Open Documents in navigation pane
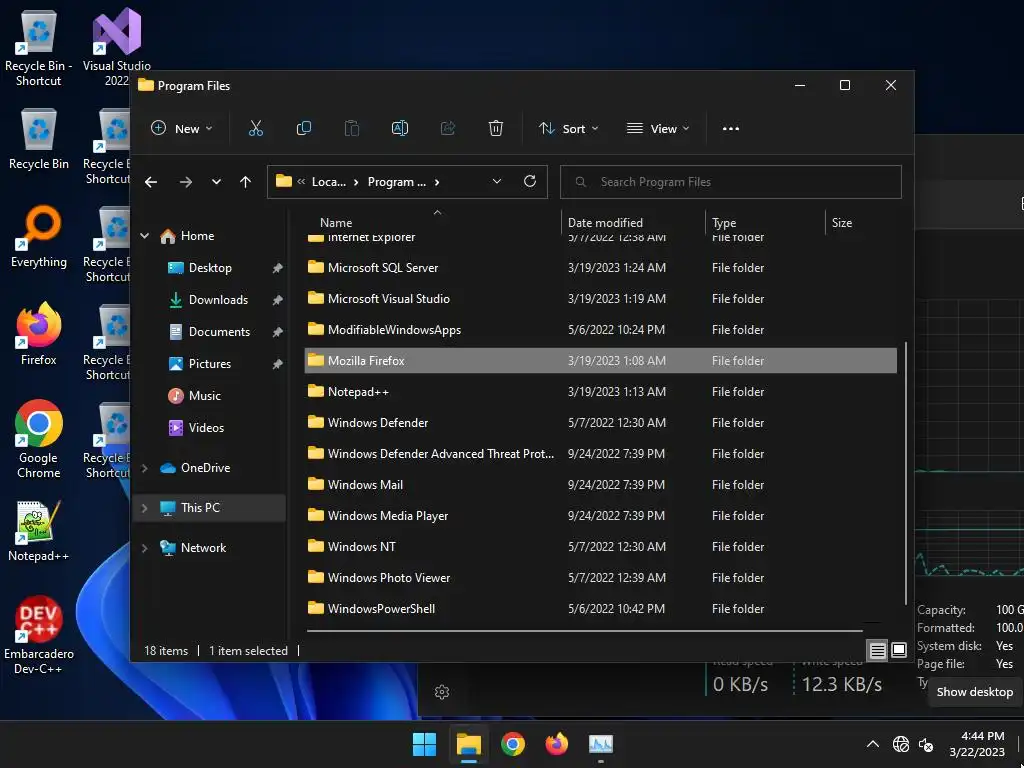 pos(219,332)
